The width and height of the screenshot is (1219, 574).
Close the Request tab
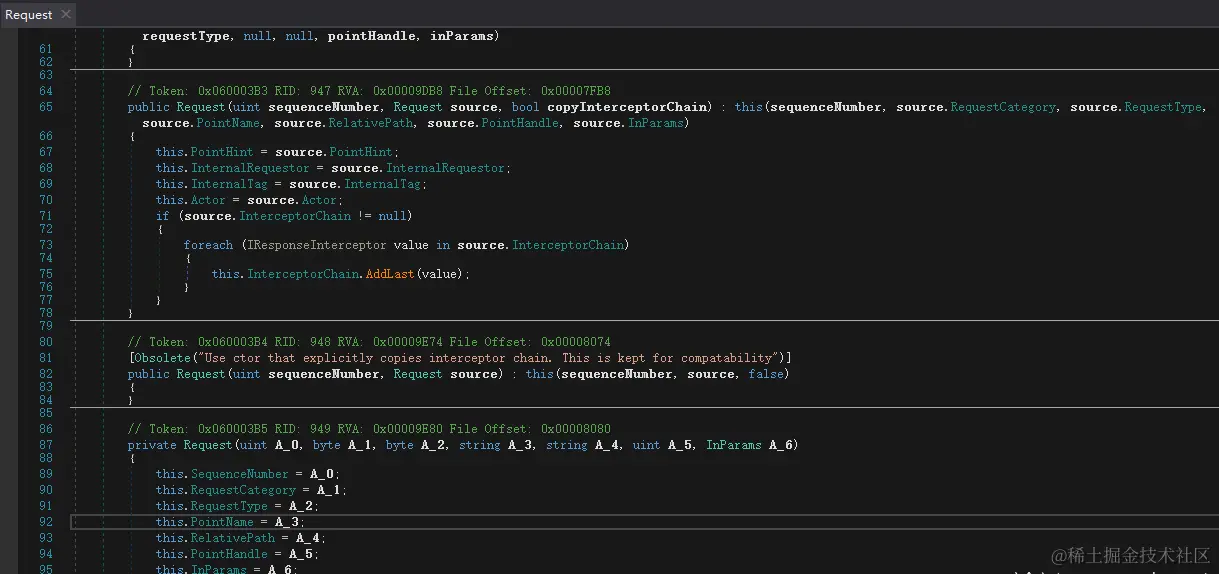click(x=65, y=14)
